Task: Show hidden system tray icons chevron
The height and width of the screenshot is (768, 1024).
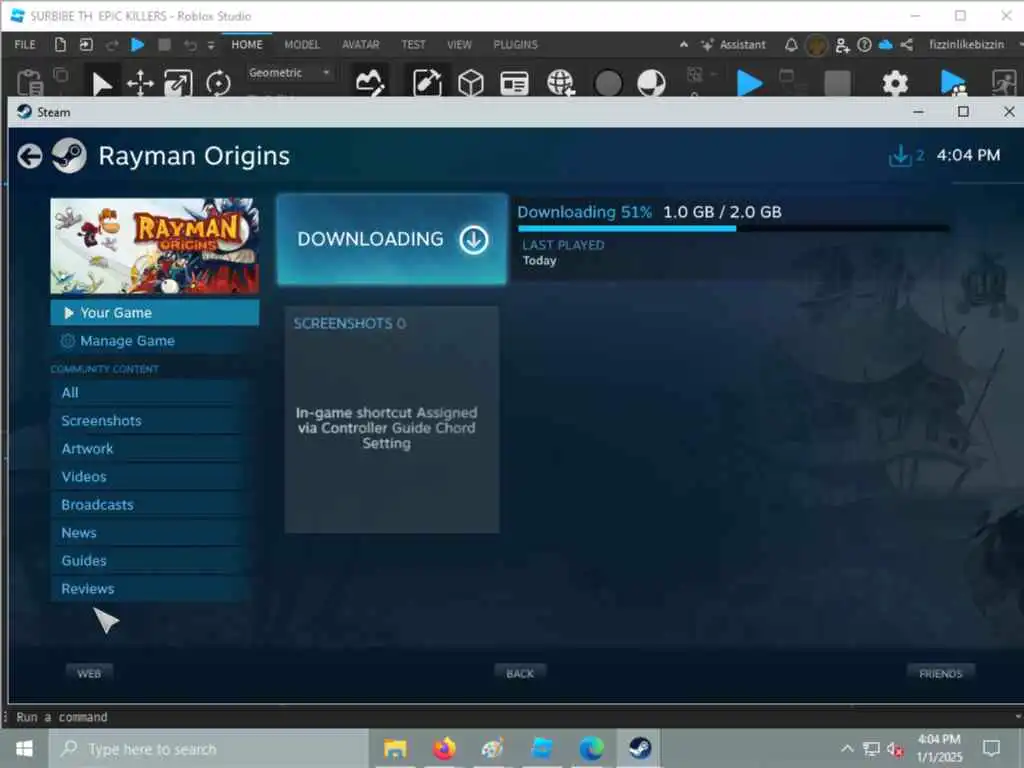Action: click(x=847, y=748)
